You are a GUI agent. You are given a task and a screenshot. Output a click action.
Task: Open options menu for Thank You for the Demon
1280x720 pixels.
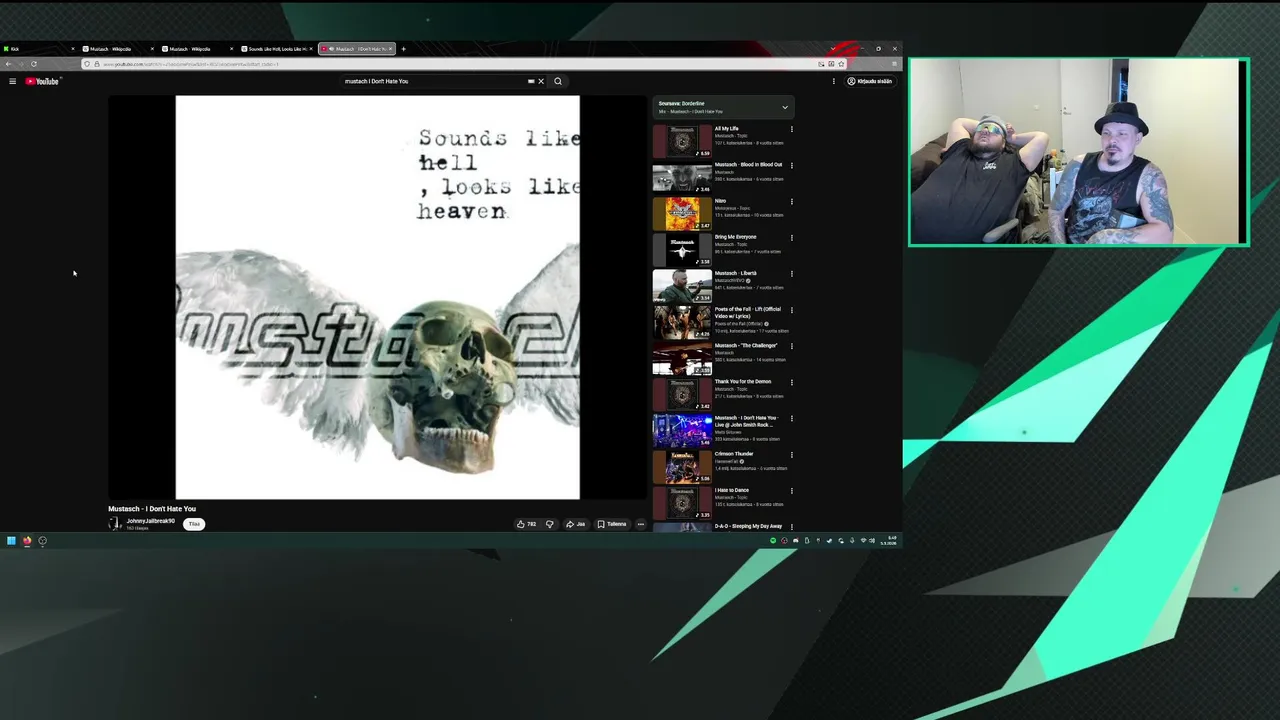(792, 382)
